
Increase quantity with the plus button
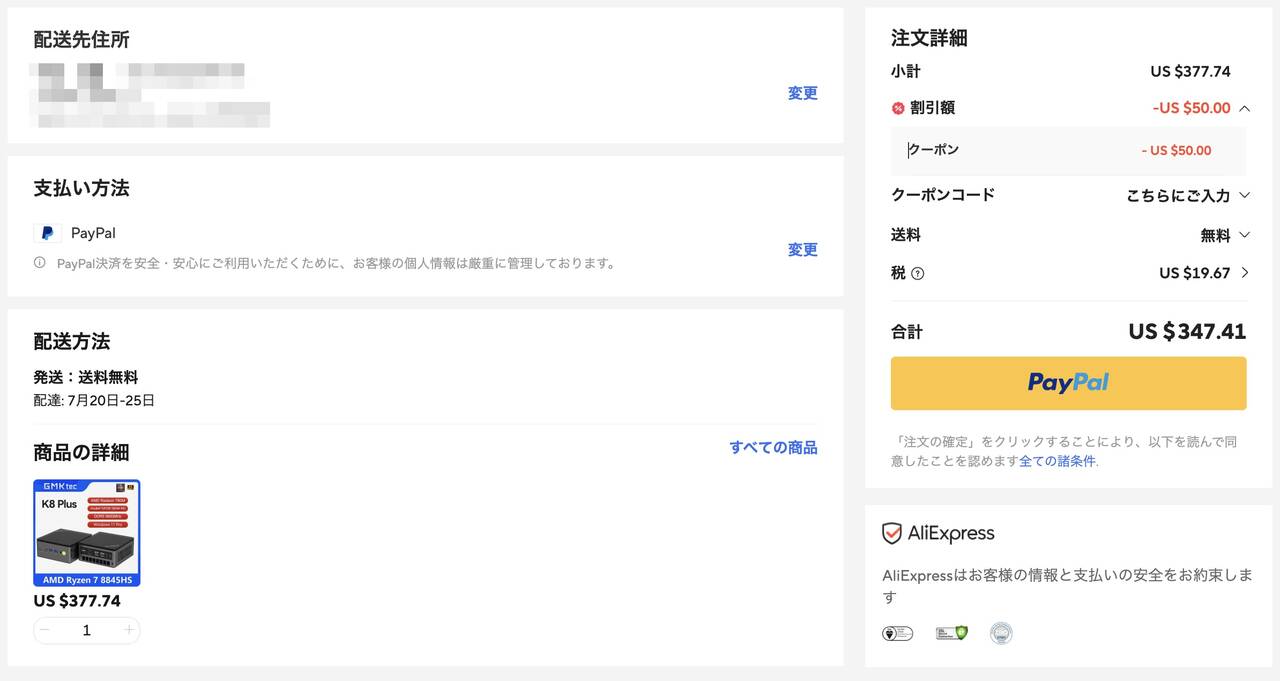tap(128, 630)
